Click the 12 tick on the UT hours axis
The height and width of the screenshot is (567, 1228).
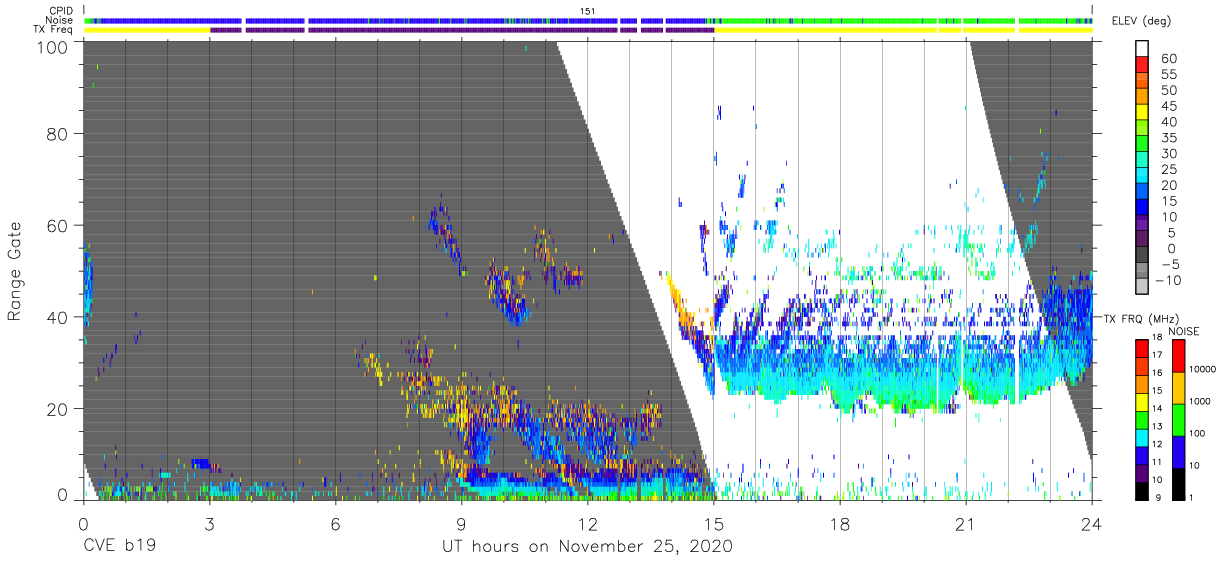[x=587, y=523]
